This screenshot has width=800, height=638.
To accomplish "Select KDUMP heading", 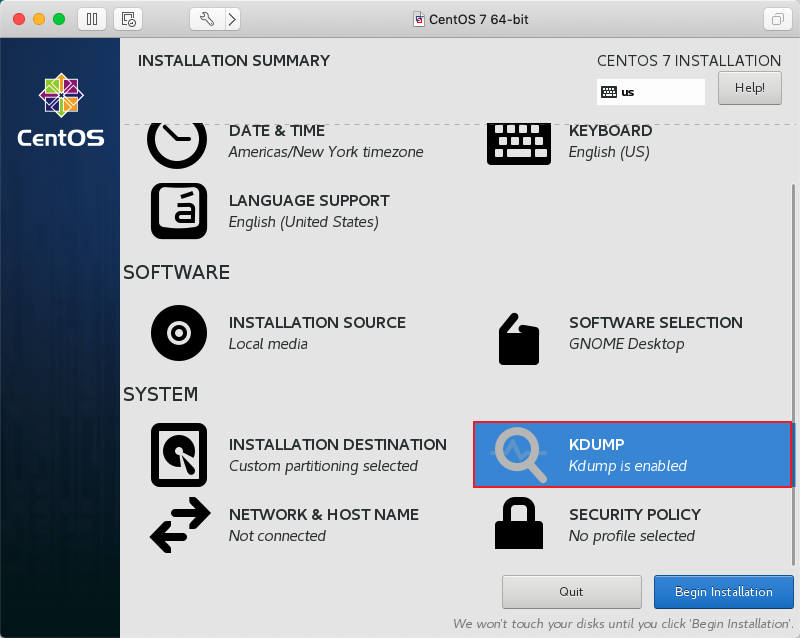I will coord(596,445).
